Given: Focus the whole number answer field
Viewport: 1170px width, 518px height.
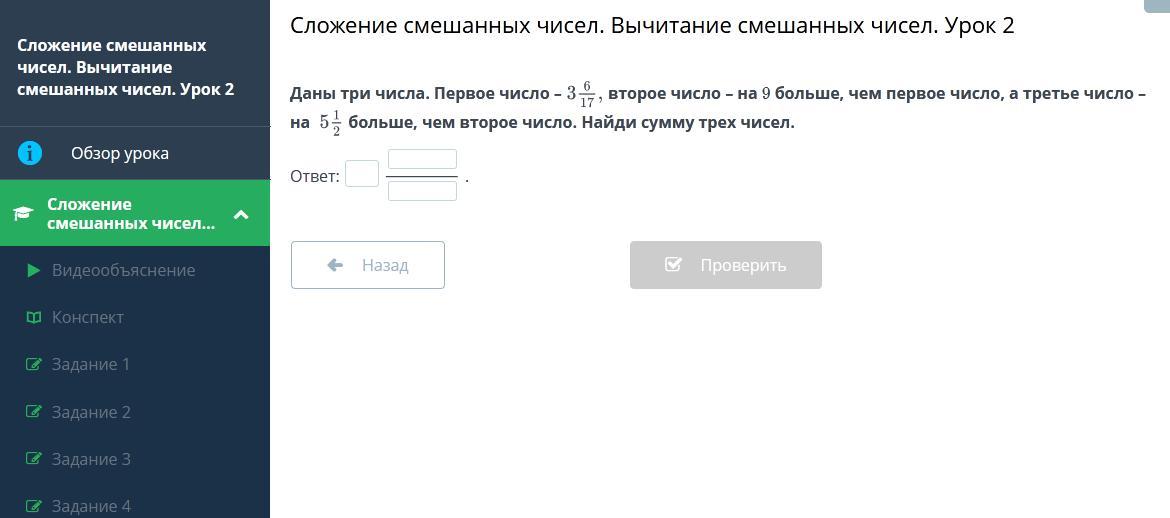Looking at the screenshot, I should point(362,175).
